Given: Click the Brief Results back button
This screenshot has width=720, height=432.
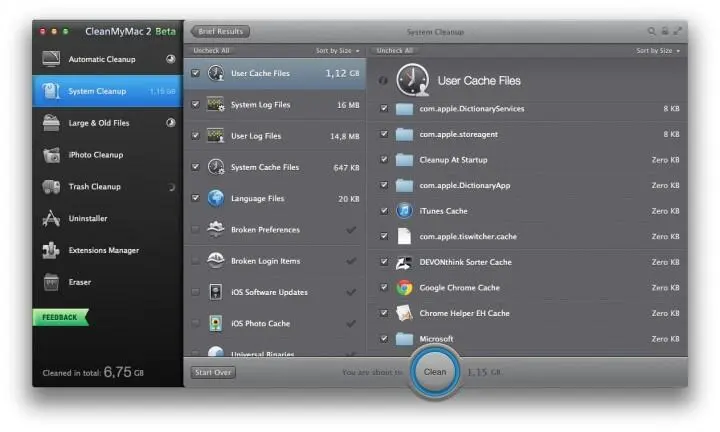Looking at the screenshot, I should [220, 31].
